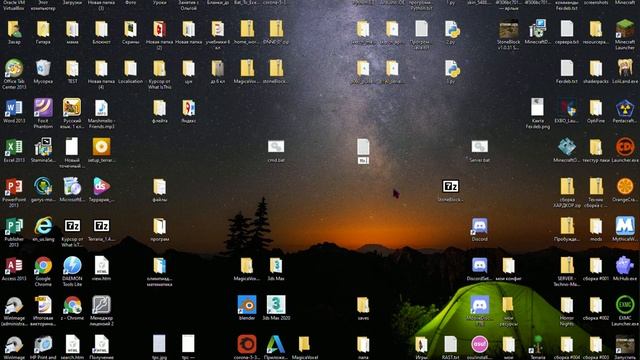Open the setup_terraria installer disc icon

(101, 148)
